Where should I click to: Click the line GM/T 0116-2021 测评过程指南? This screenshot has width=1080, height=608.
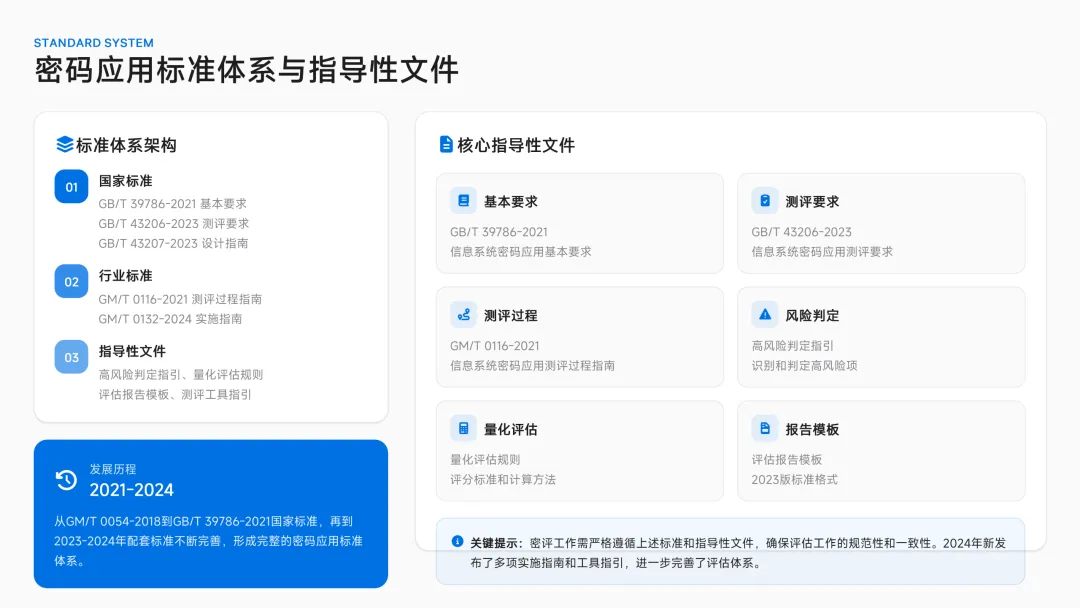tap(180, 300)
